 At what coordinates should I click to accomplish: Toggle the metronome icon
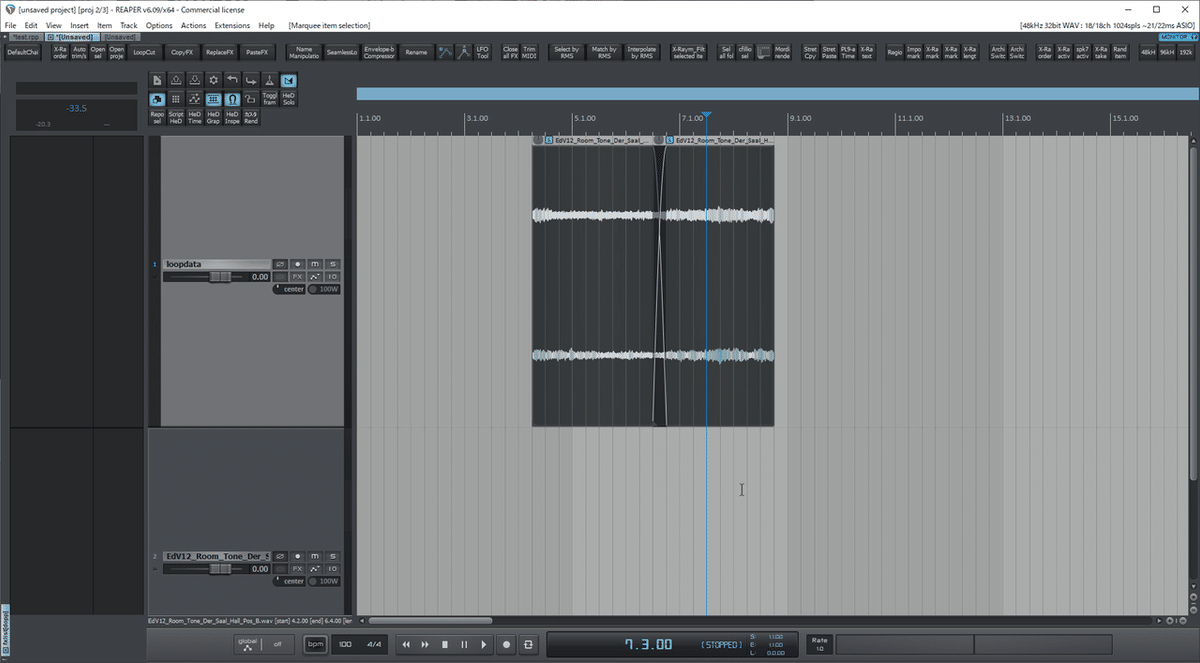(x=270, y=80)
